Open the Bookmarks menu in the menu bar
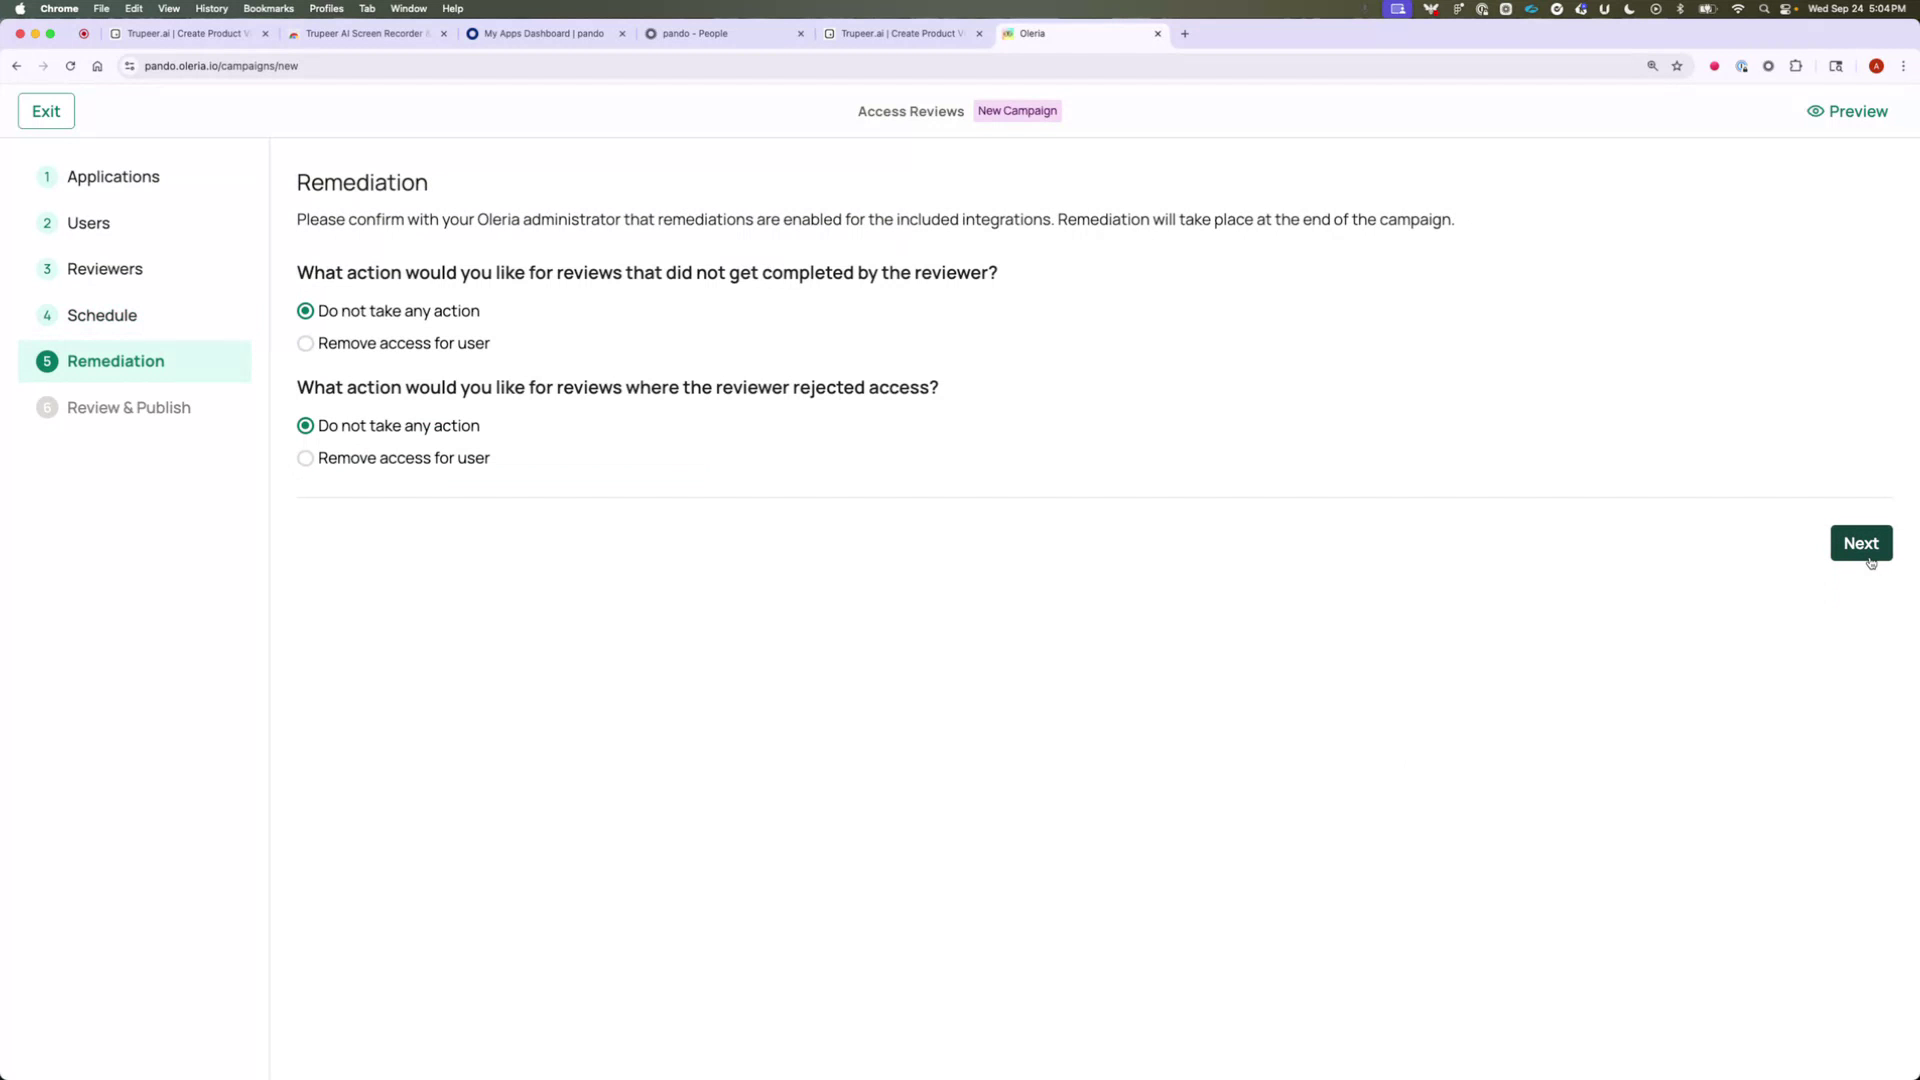 268,8
